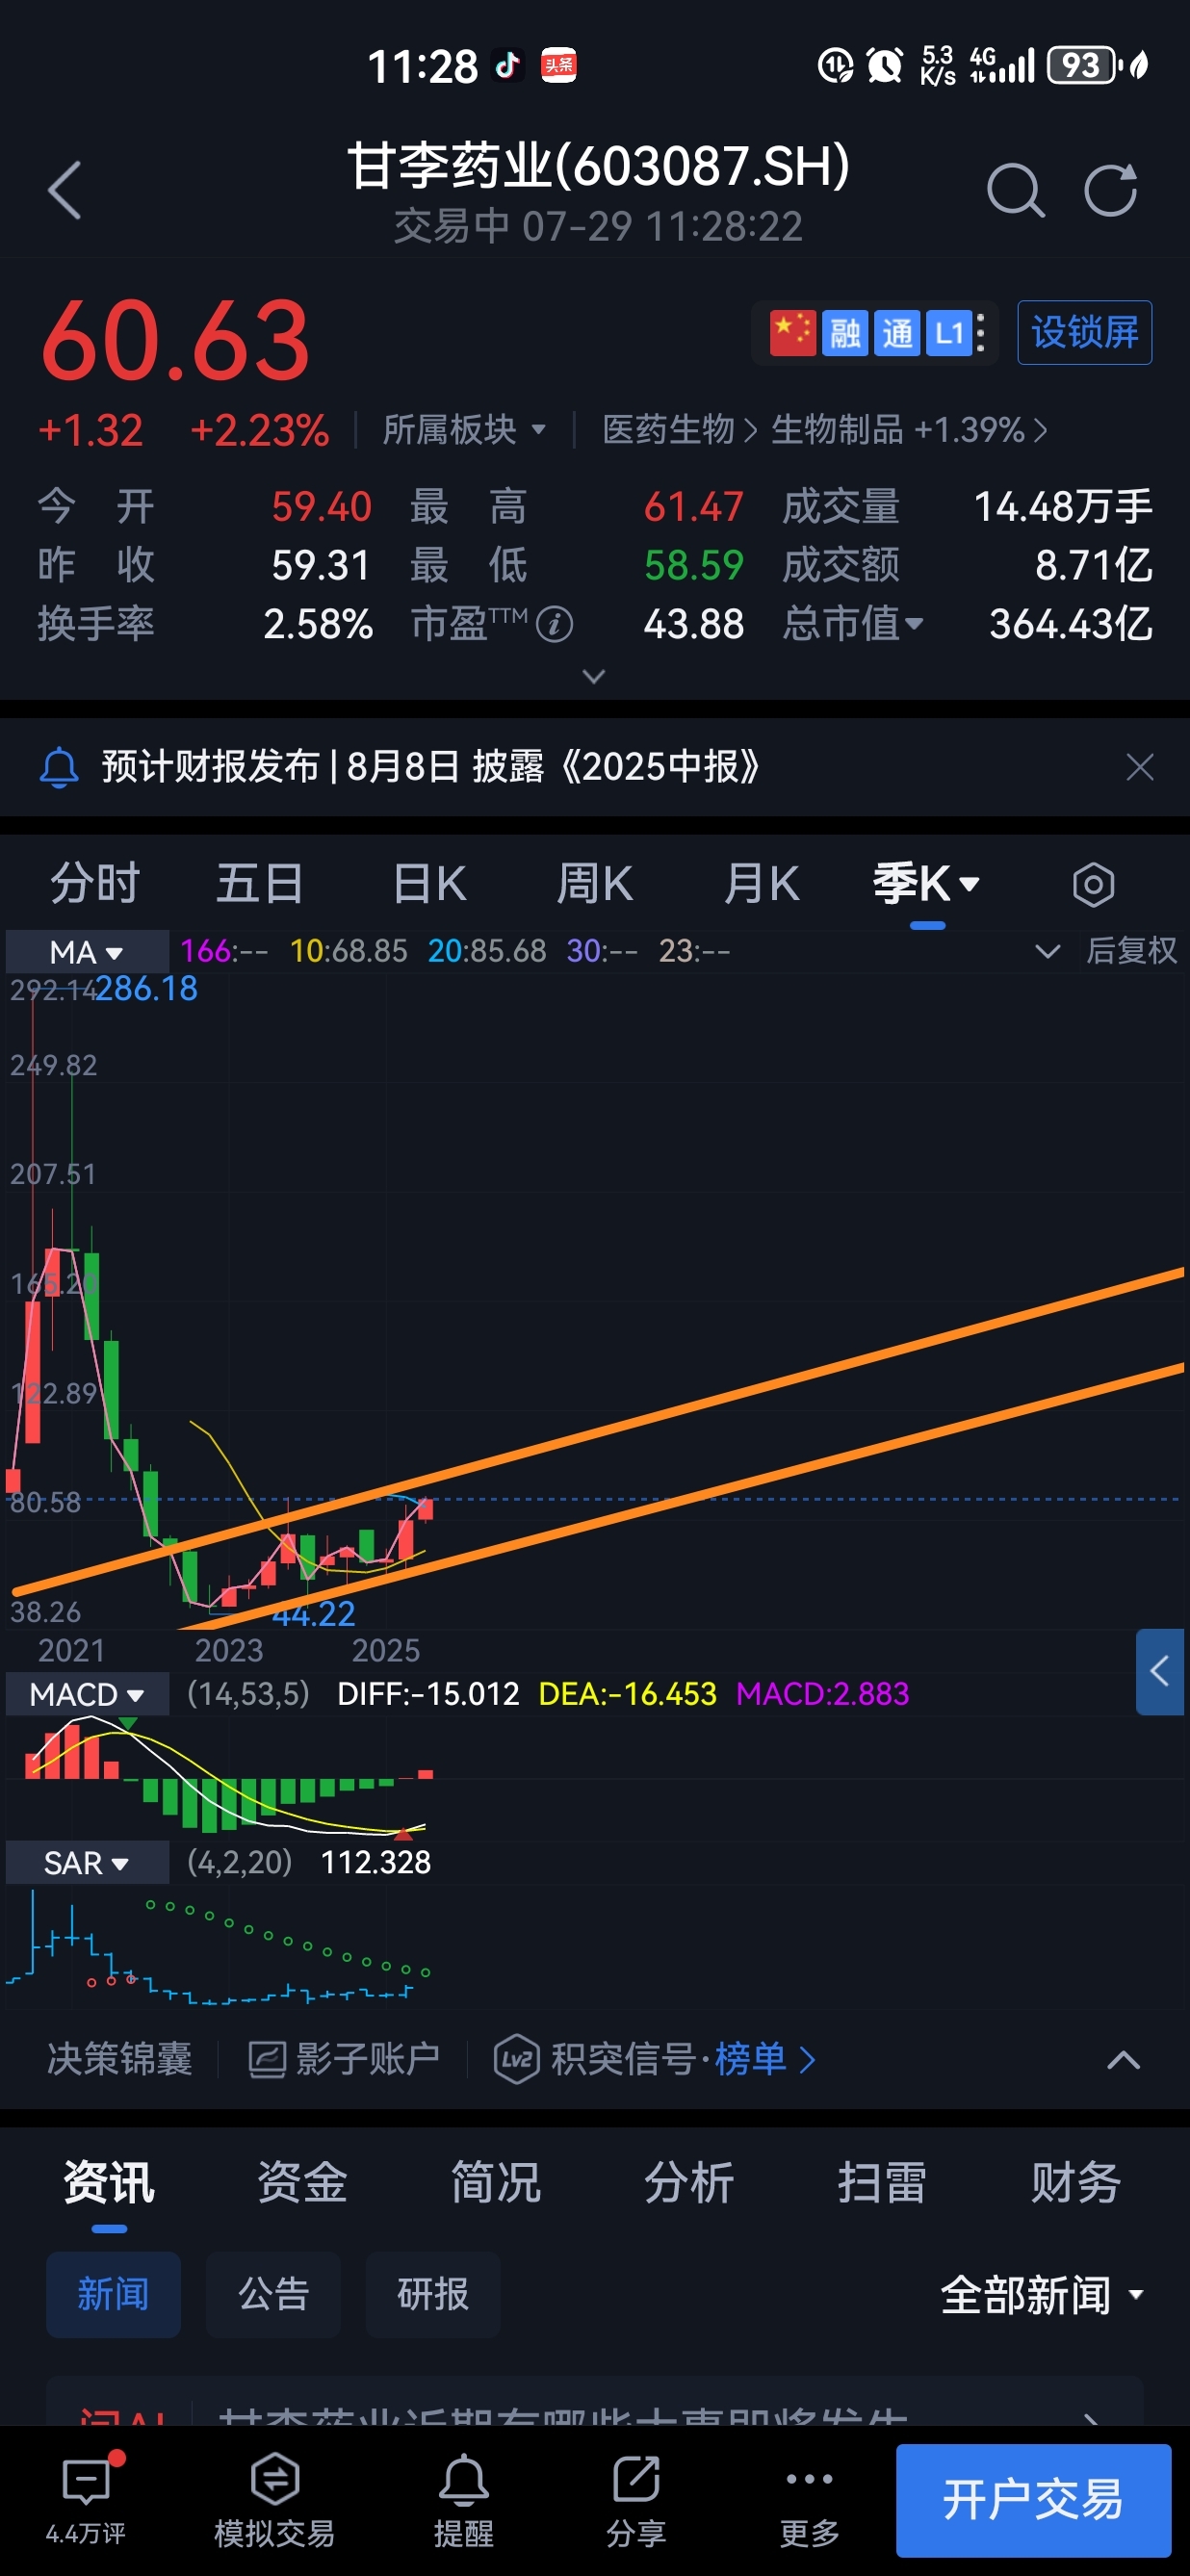This screenshot has width=1190, height=2576.
Task: Tap the 60.63 current price
Action: tap(175, 341)
